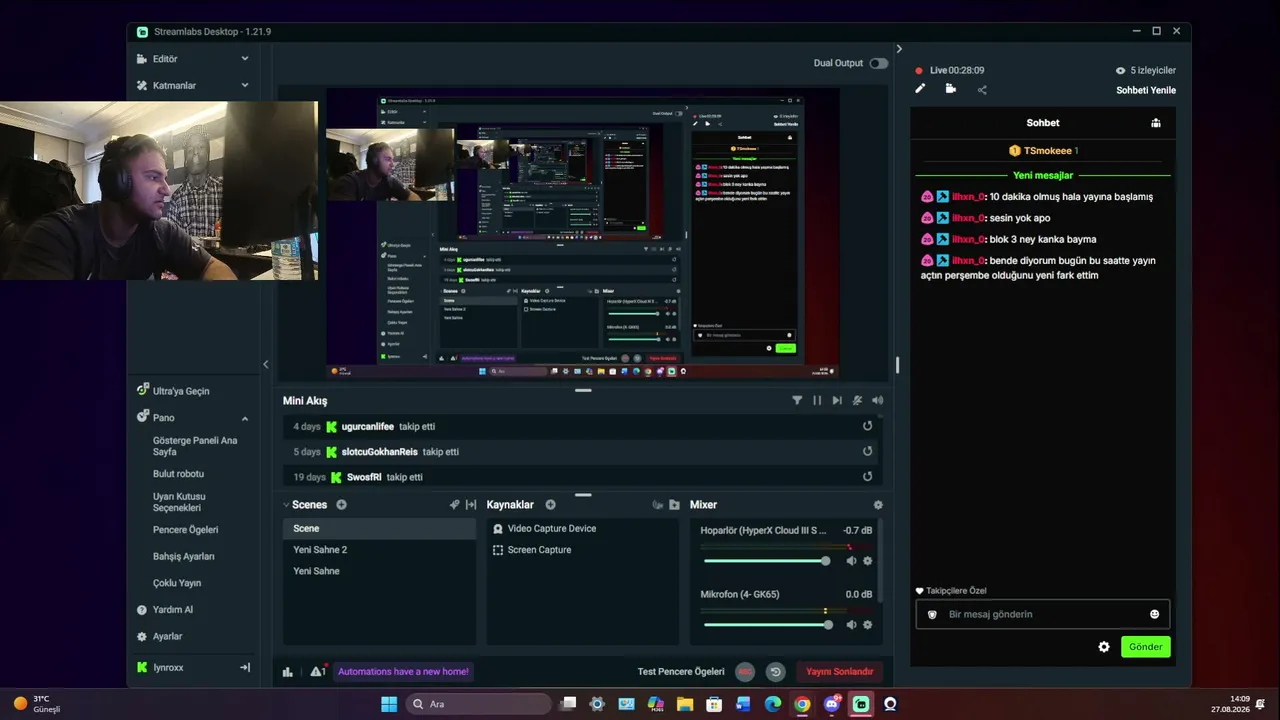Collapse the Pano section chevron
The height and width of the screenshot is (720, 1280).
(x=245, y=418)
